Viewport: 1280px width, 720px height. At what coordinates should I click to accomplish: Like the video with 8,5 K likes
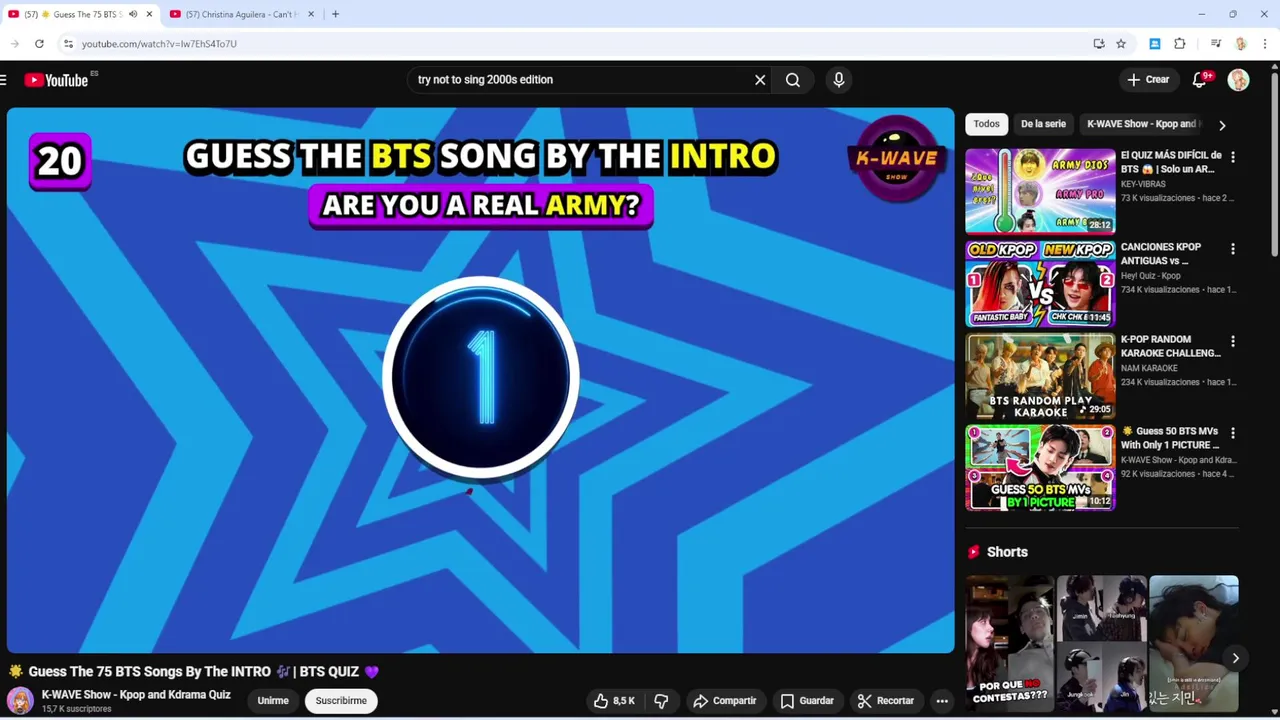615,701
